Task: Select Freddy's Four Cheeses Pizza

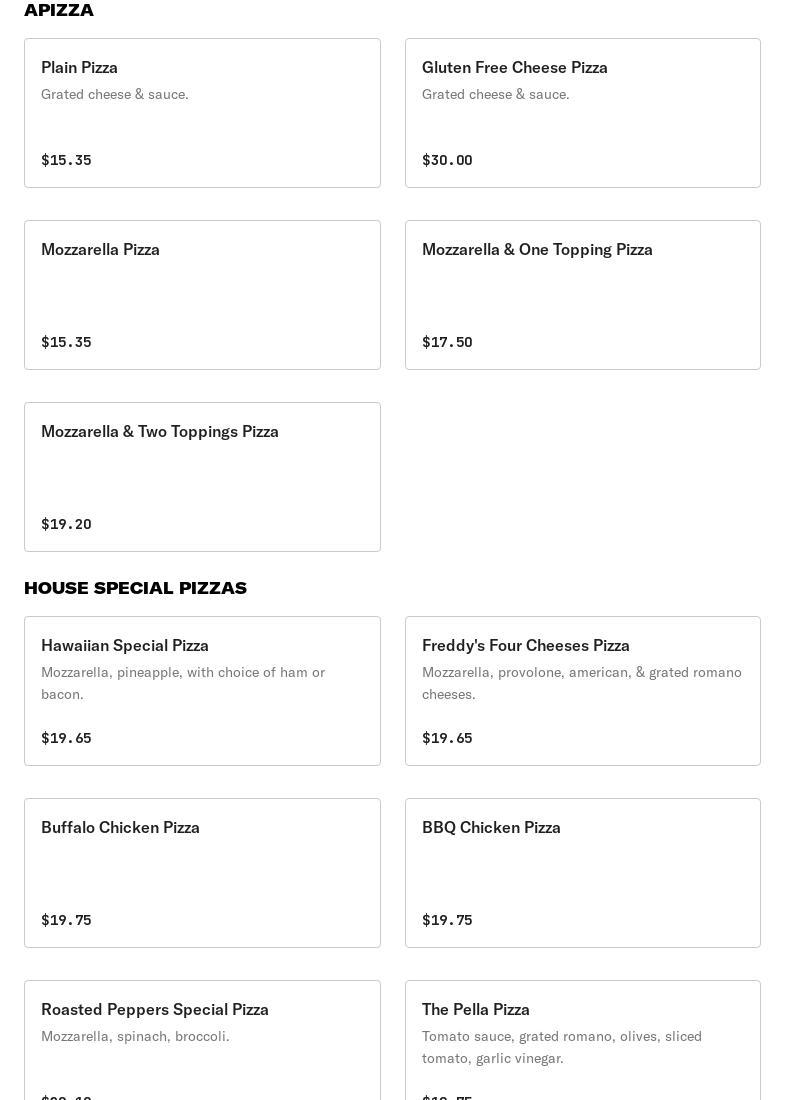Action: [x=582, y=691]
